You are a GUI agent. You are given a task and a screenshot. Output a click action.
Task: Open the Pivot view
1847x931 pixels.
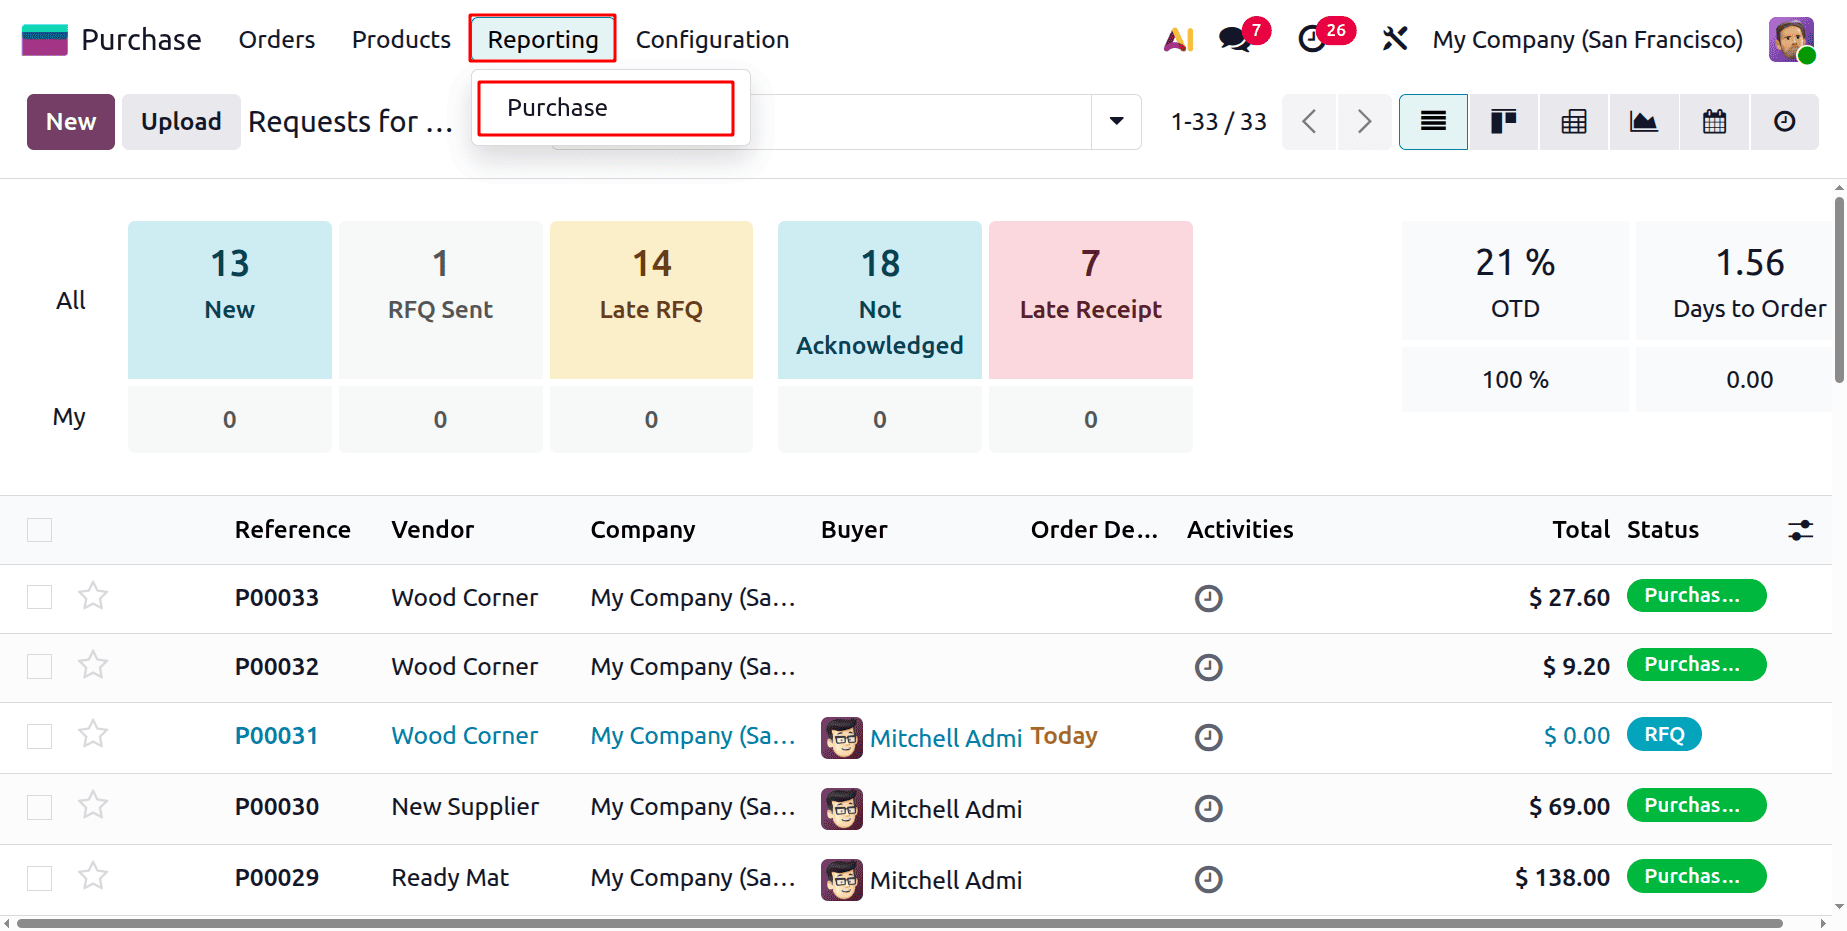[1572, 121]
